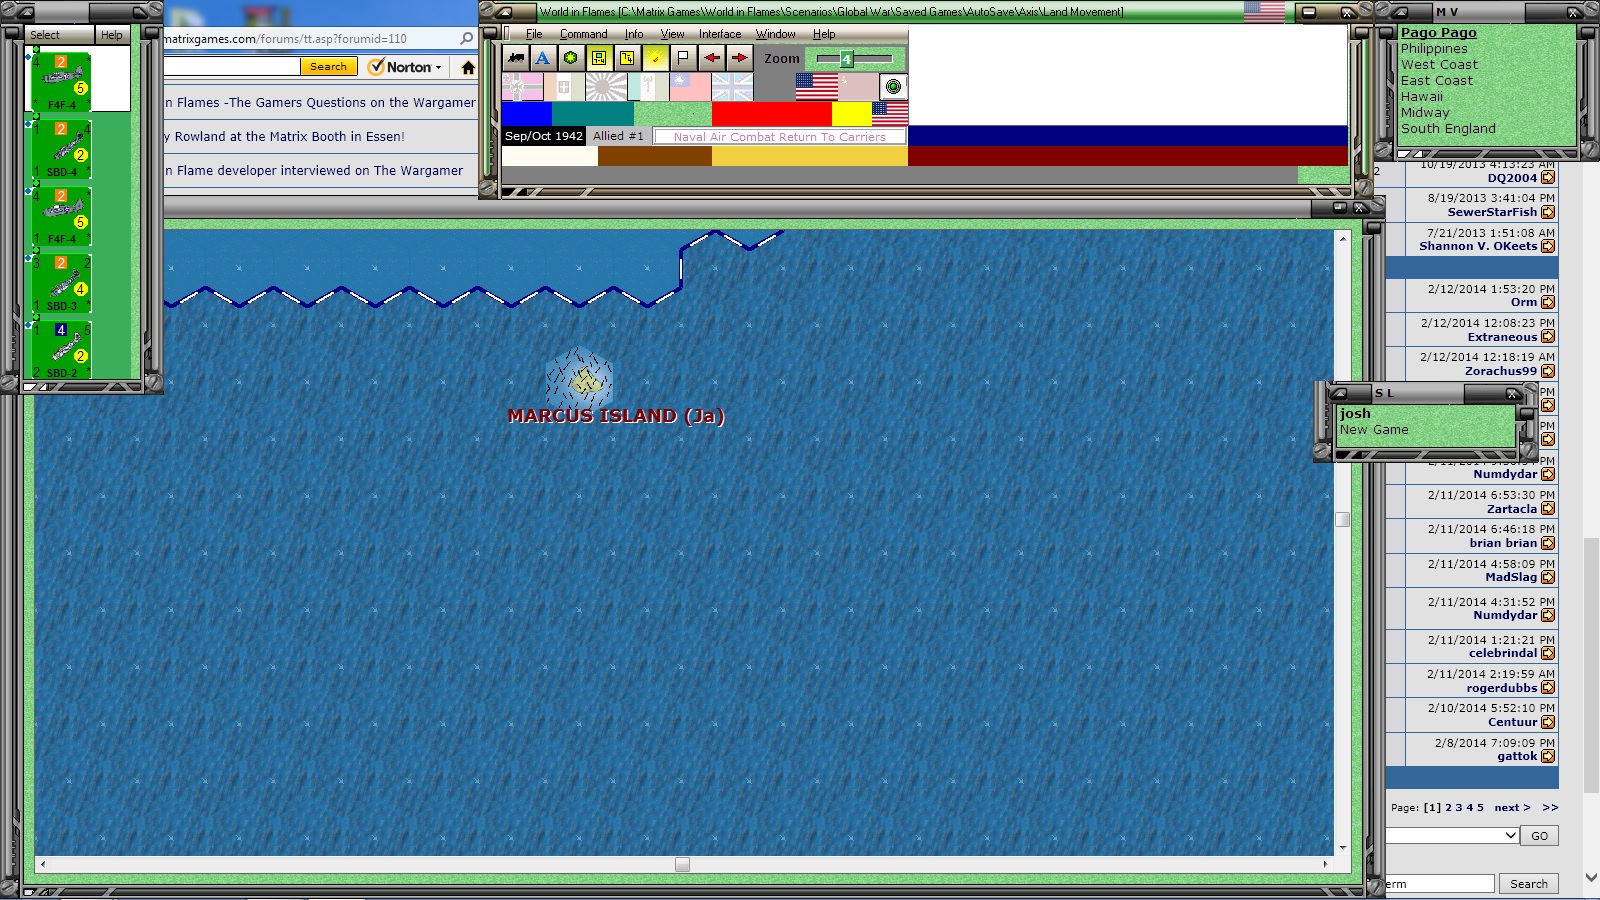Open forum poster link SewerStarFish
The width and height of the screenshot is (1600, 900).
coord(1492,212)
